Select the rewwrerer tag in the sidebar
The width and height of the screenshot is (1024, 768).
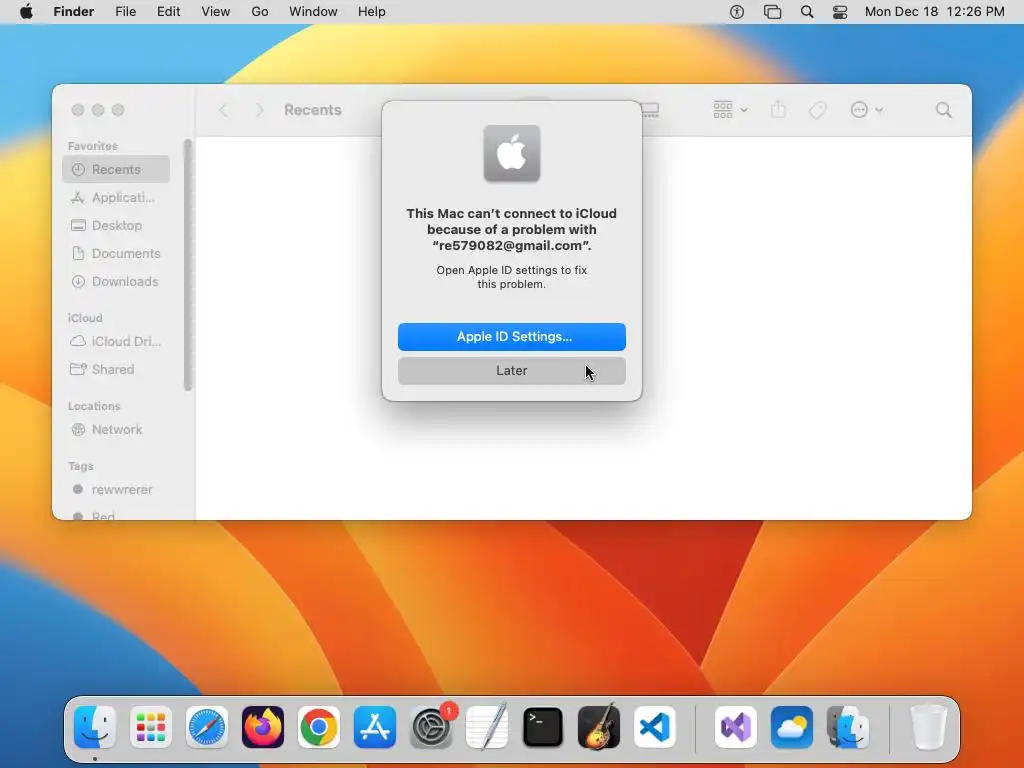point(116,489)
